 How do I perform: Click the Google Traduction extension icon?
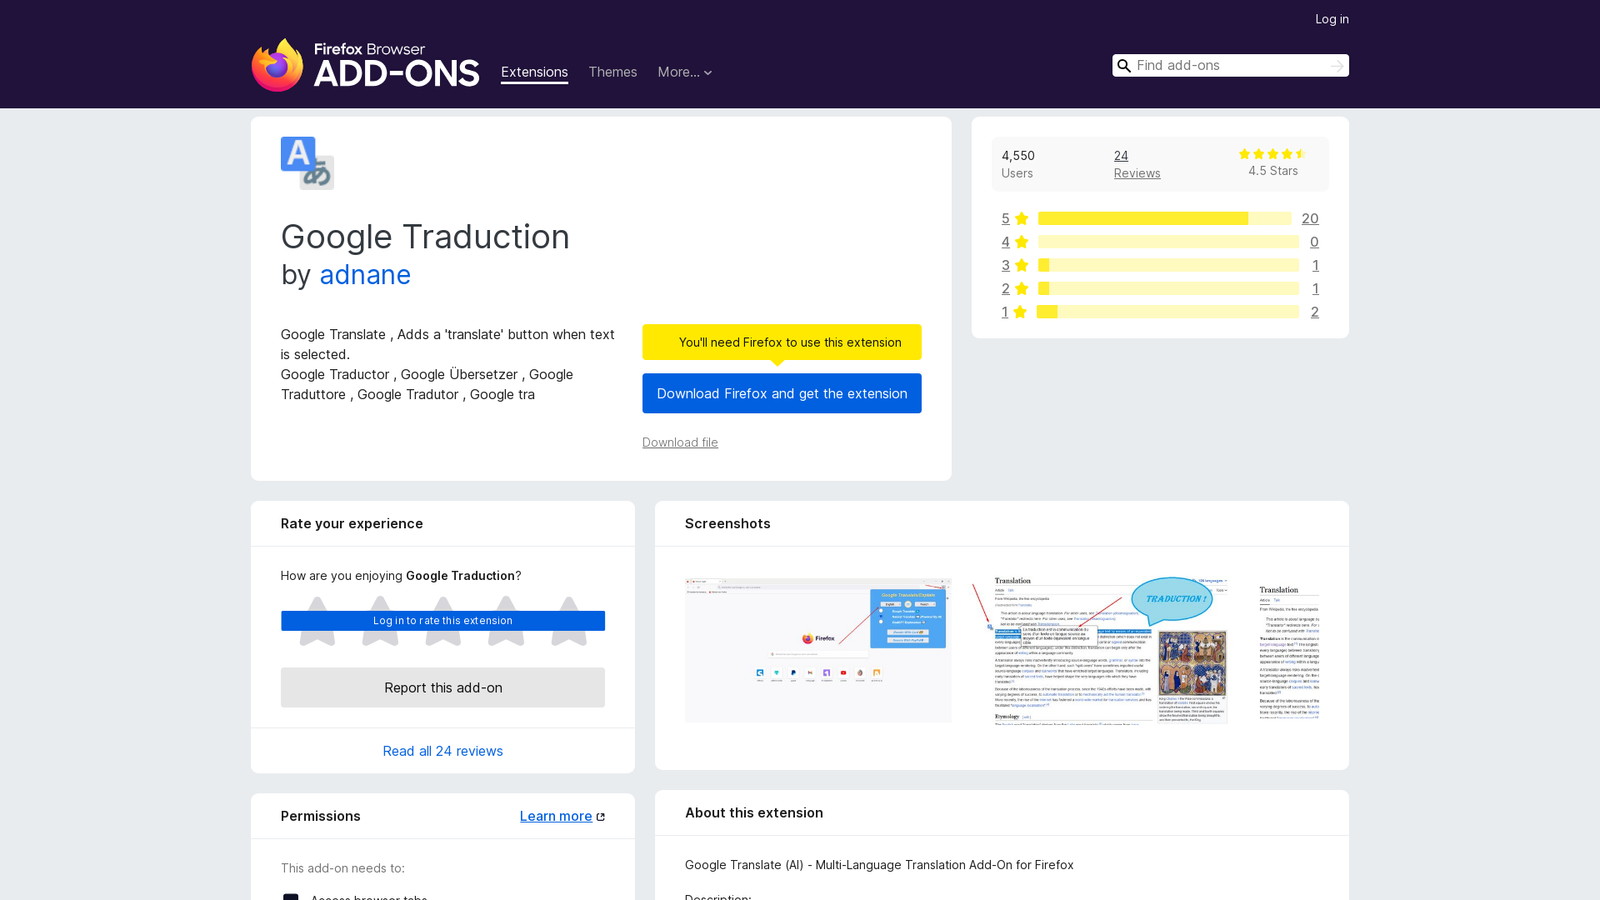click(307, 163)
